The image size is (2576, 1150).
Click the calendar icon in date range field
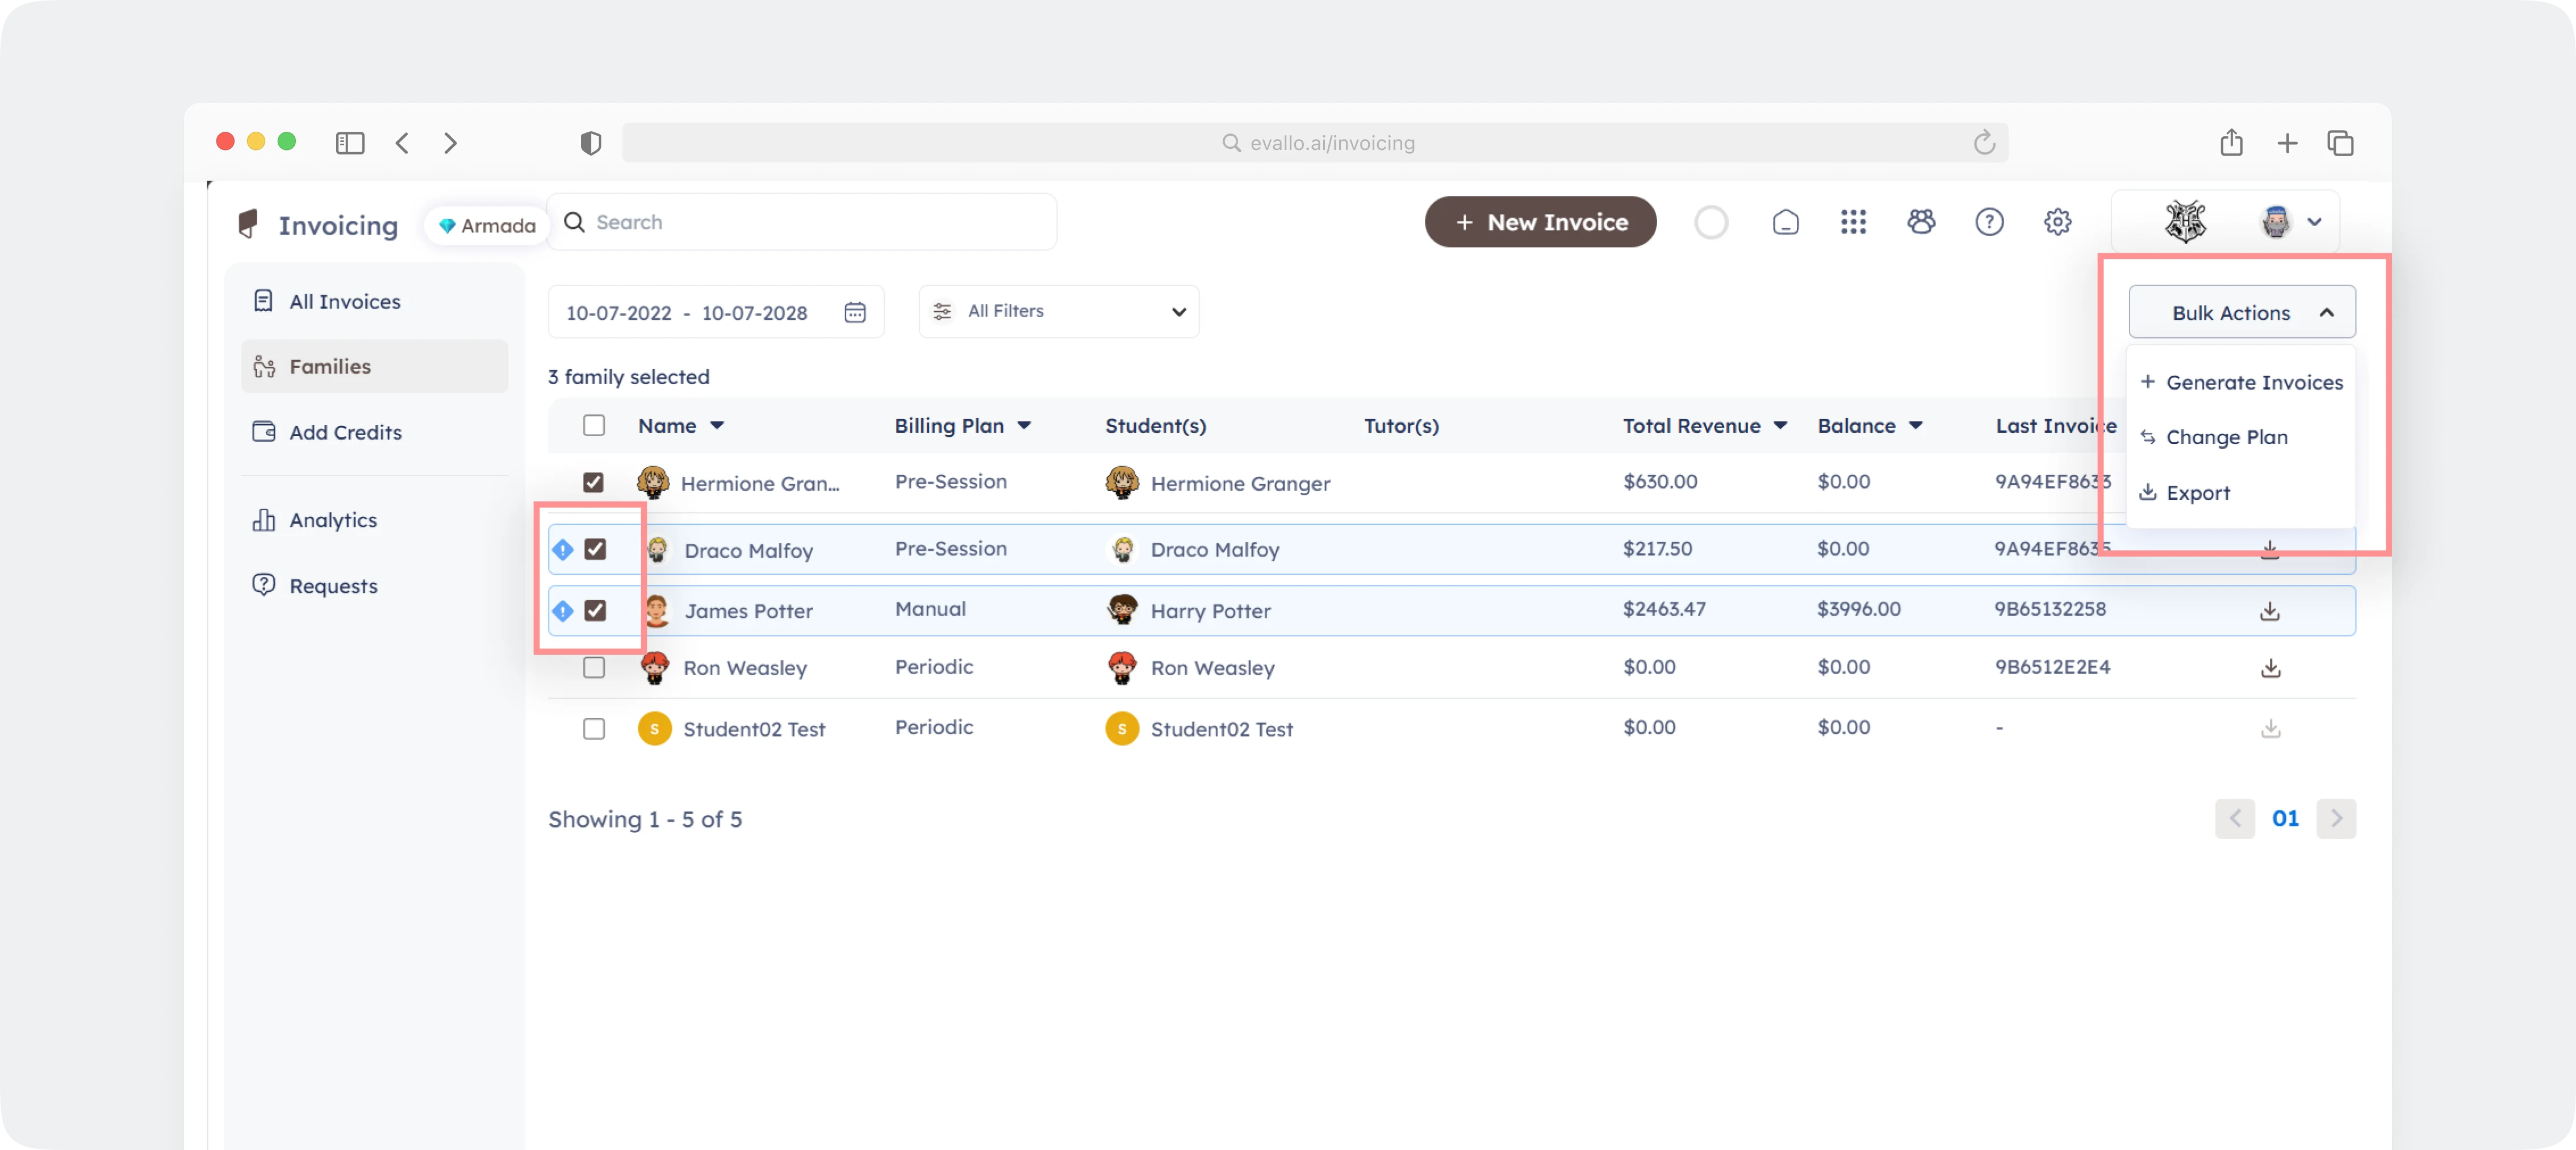click(855, 313)
